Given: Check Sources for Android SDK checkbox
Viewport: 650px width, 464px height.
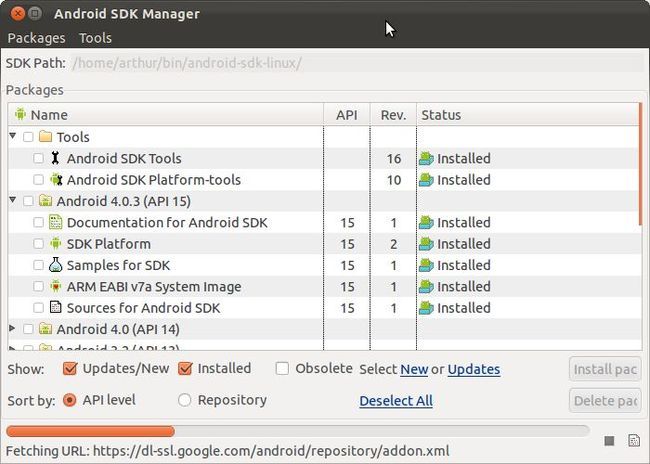Looking at the screenshot, I should 39,308.
